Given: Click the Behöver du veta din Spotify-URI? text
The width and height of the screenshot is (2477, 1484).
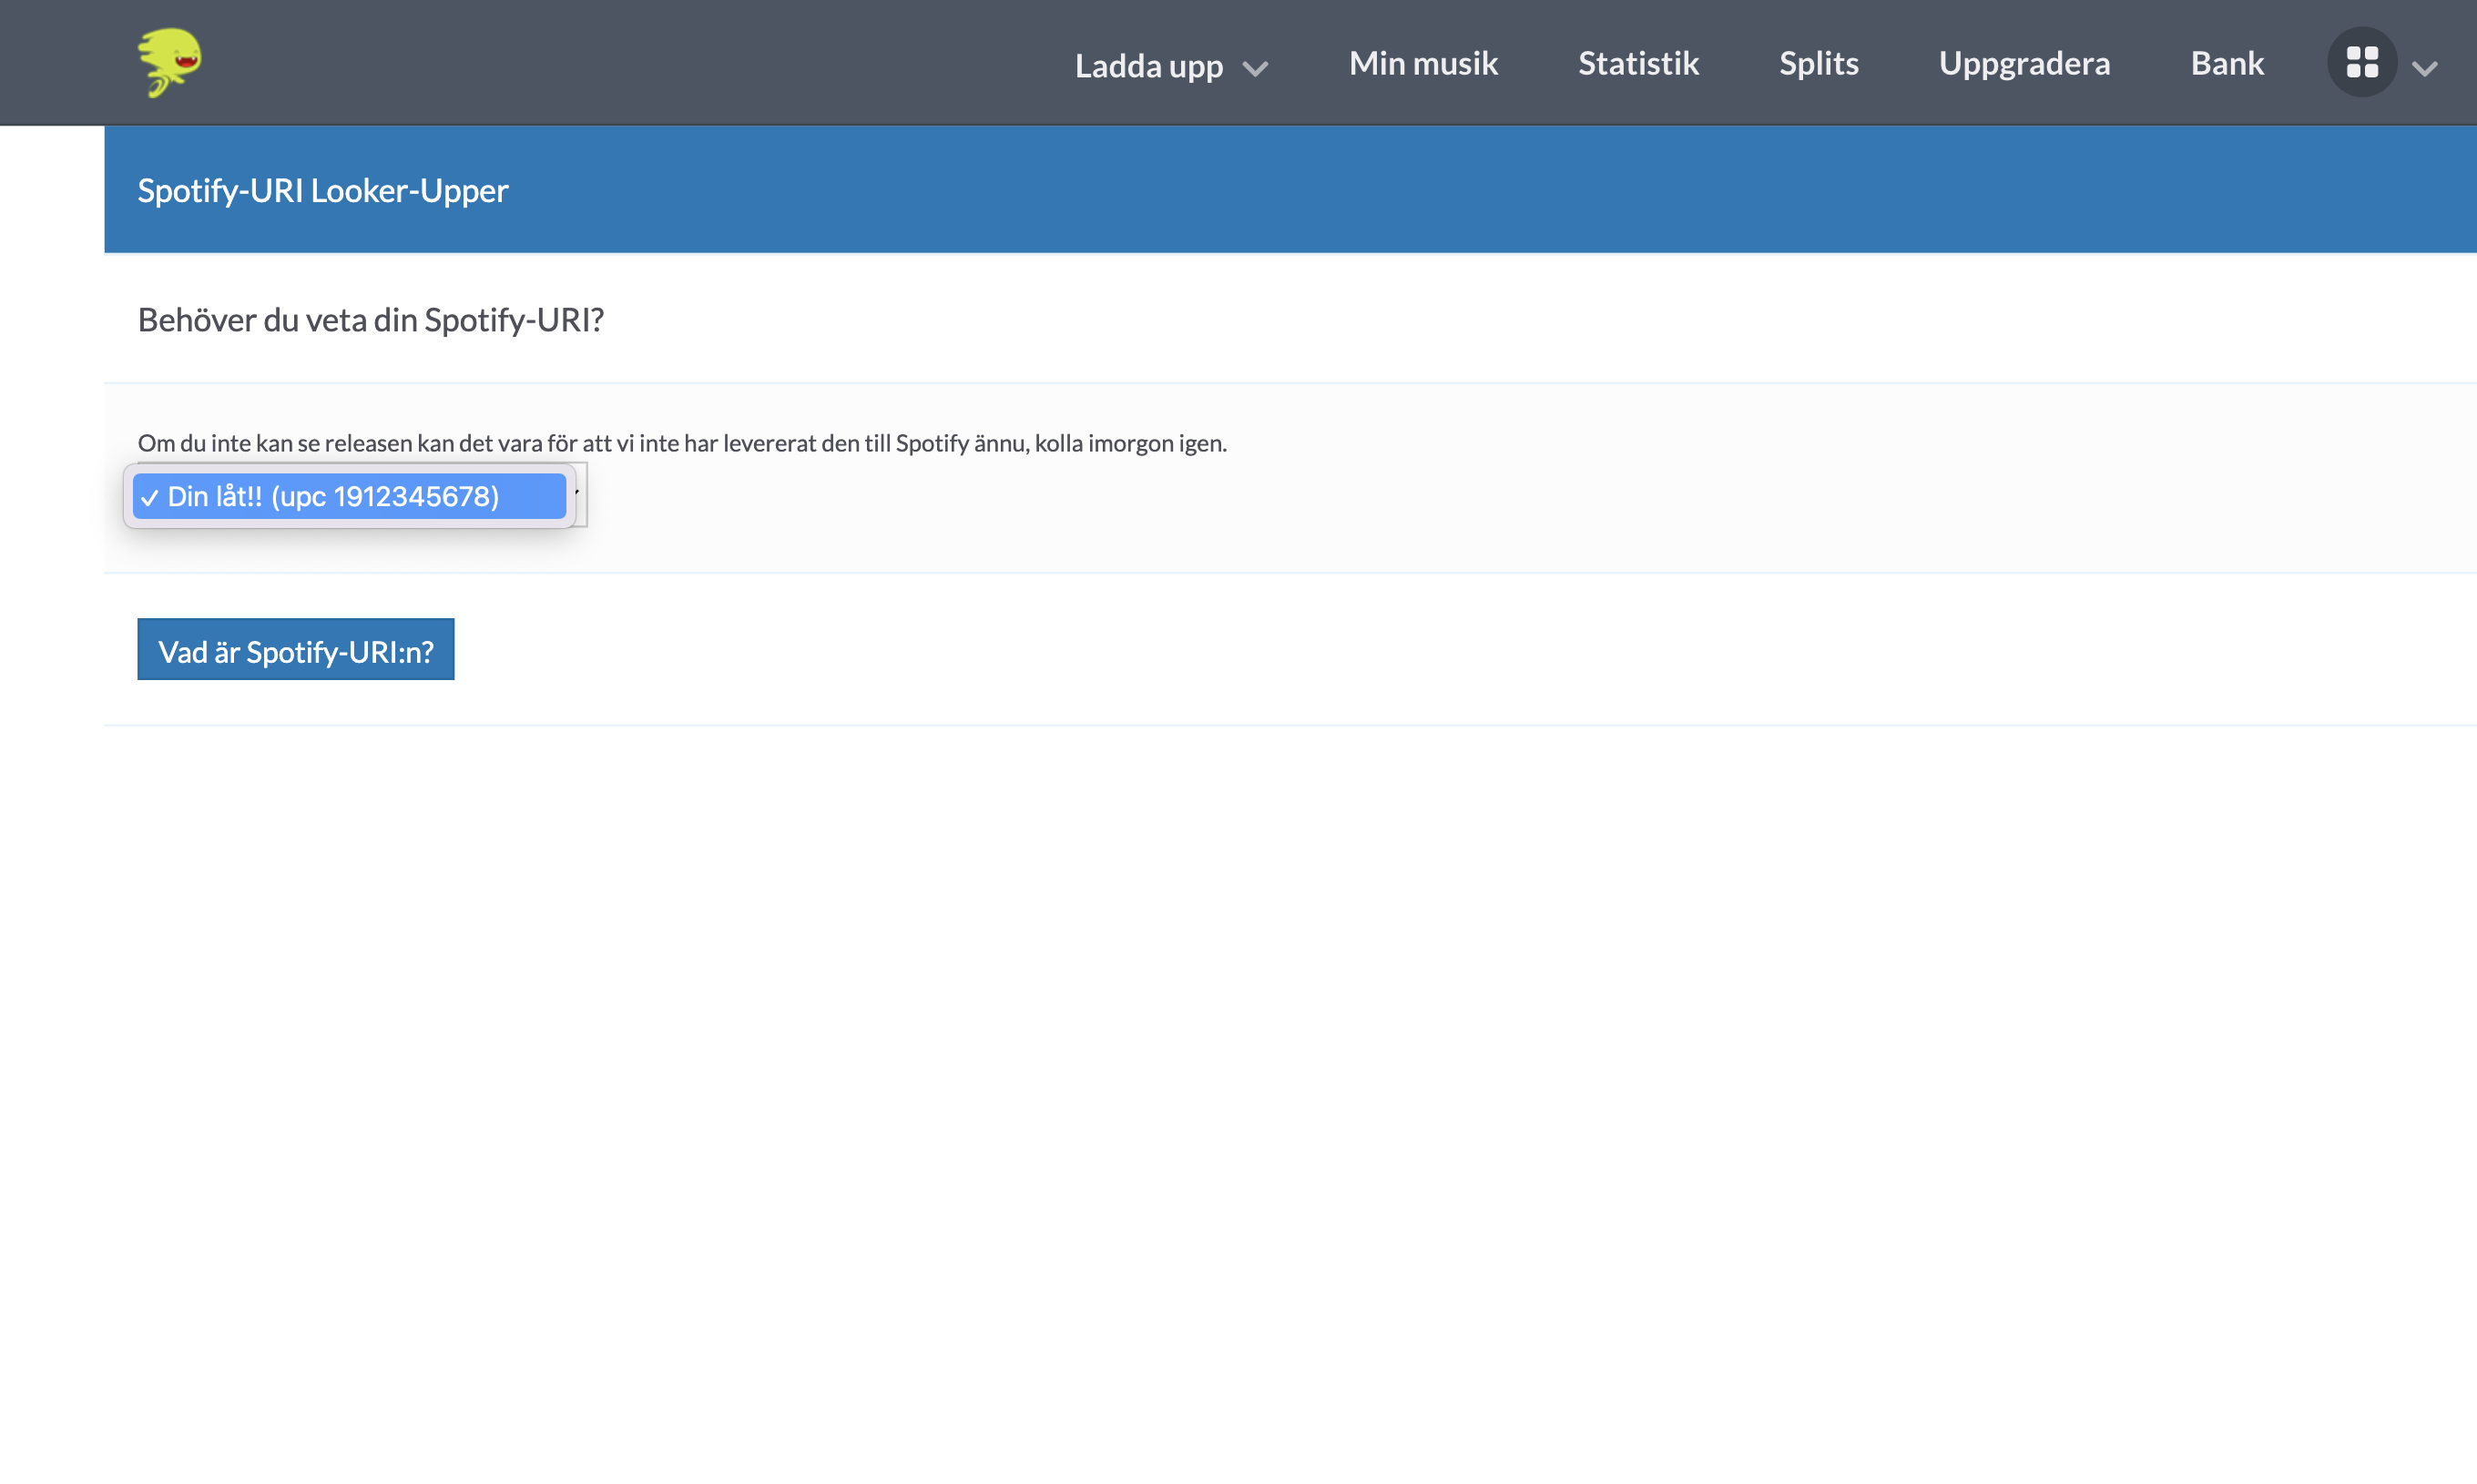Looking at the screenshot, I should click(x=371, y=320).
